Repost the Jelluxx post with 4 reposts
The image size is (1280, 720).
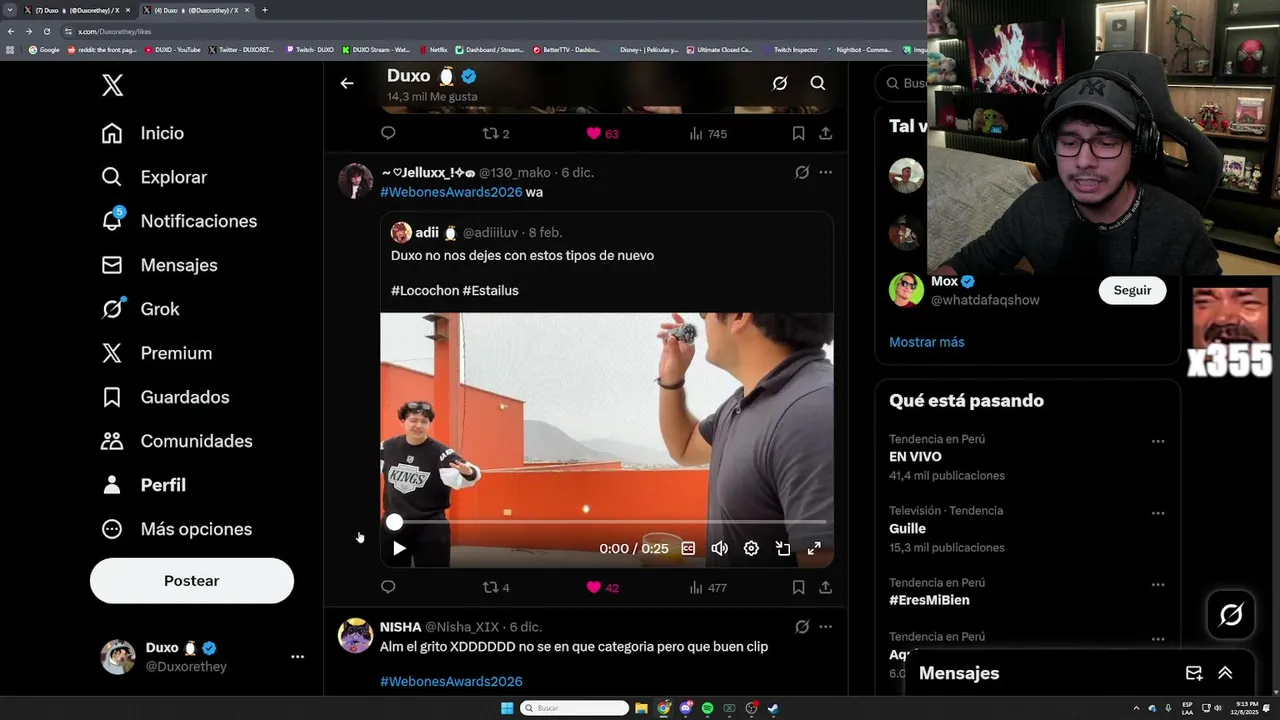(x=496, y=588)
